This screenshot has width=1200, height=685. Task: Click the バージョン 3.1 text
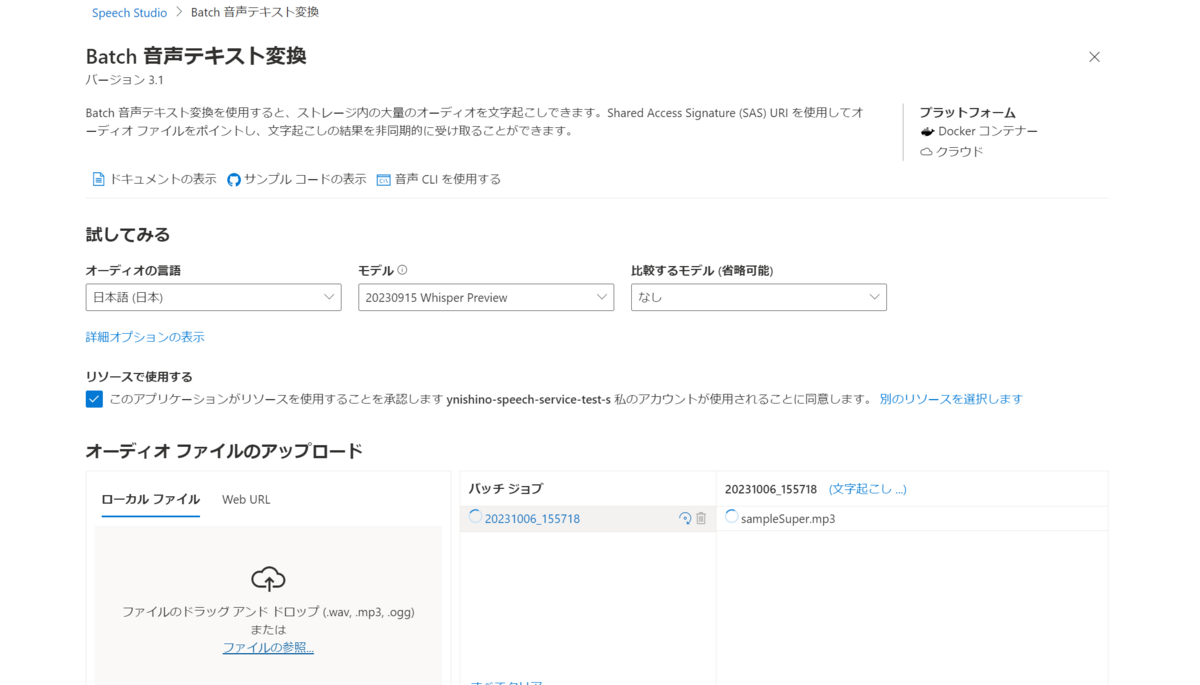tap(125, 80)
